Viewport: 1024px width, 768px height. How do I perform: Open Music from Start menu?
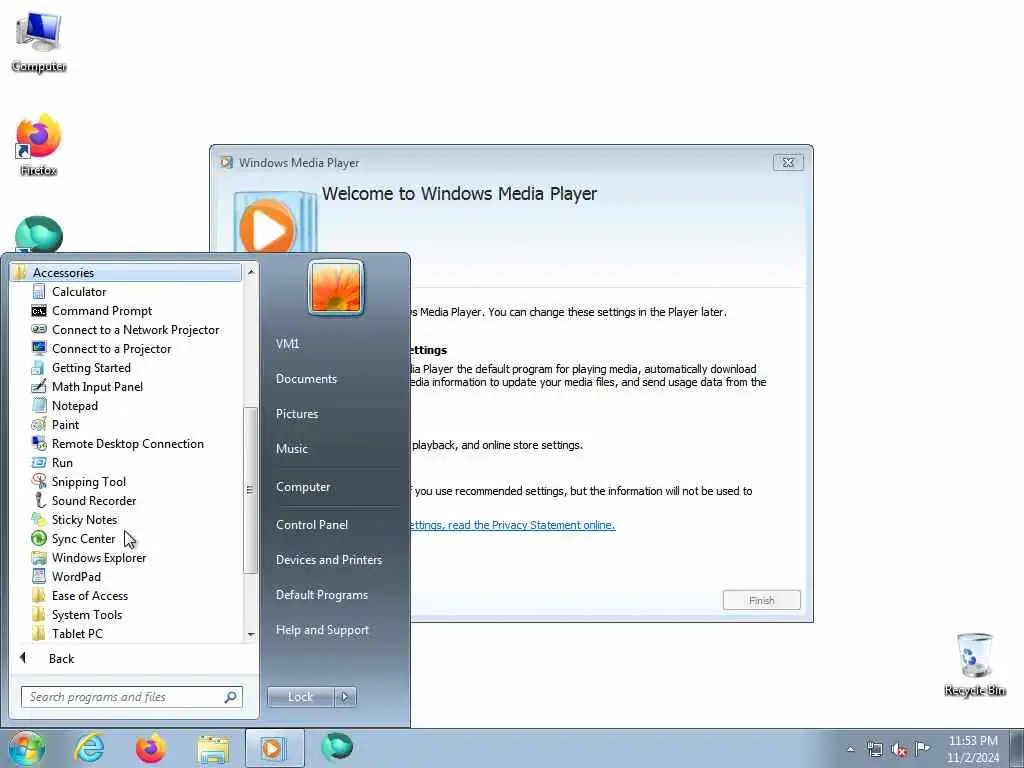pyautogui.click(x=291, y=449)
